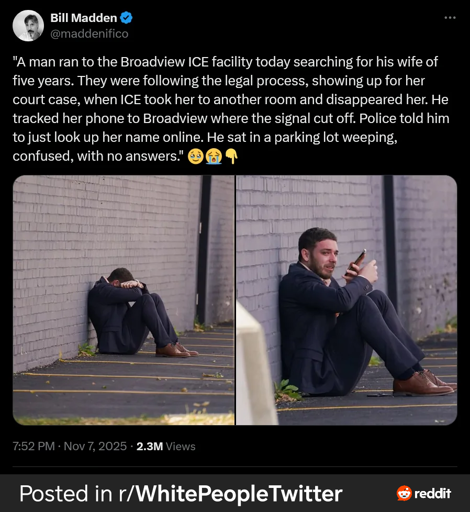Click the brown shoes in right photo
The width and height of the screenshot is (470, 512).
pos(425,383)
